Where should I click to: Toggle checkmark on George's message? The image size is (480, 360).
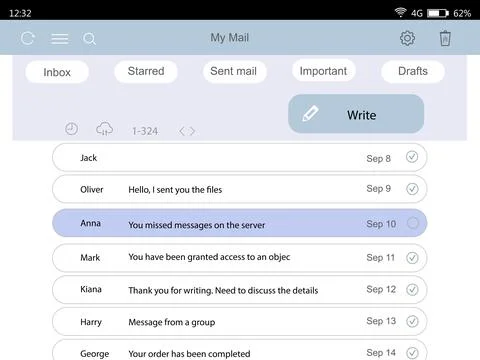pyautogui.click(x=412, y=353)
